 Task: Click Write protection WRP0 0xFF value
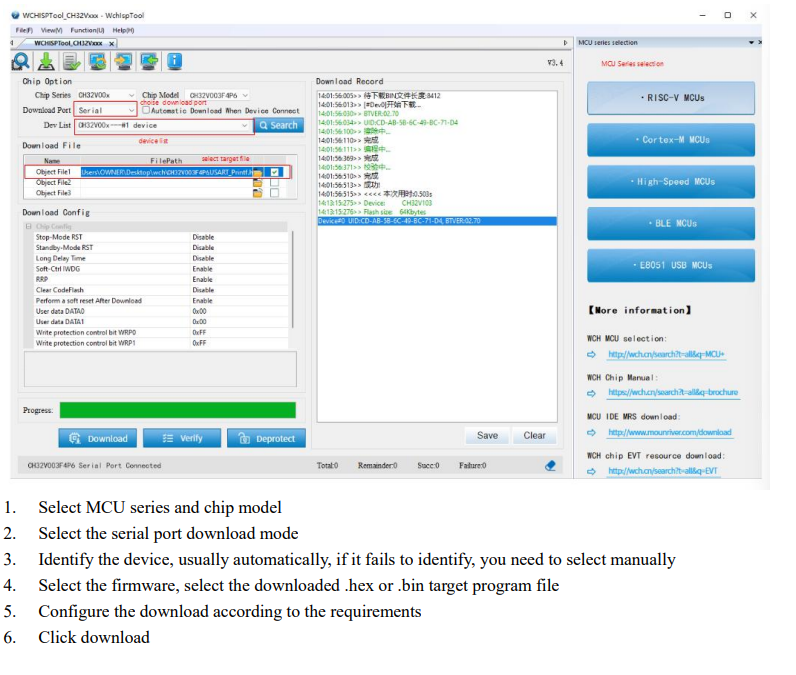200,333
